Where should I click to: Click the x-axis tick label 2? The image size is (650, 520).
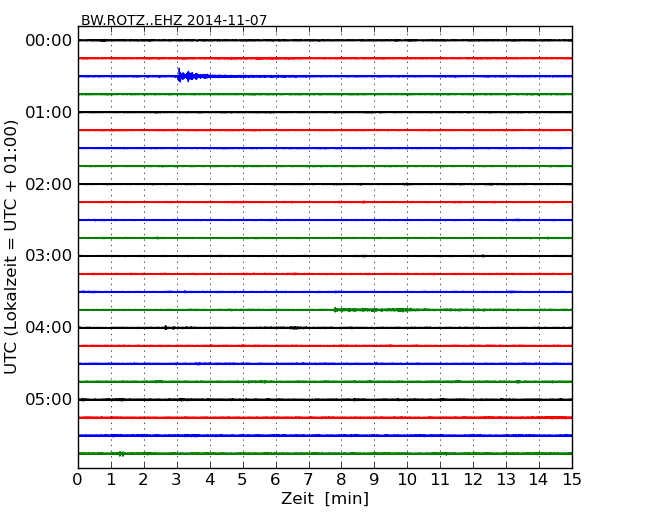tap(143, 480)
